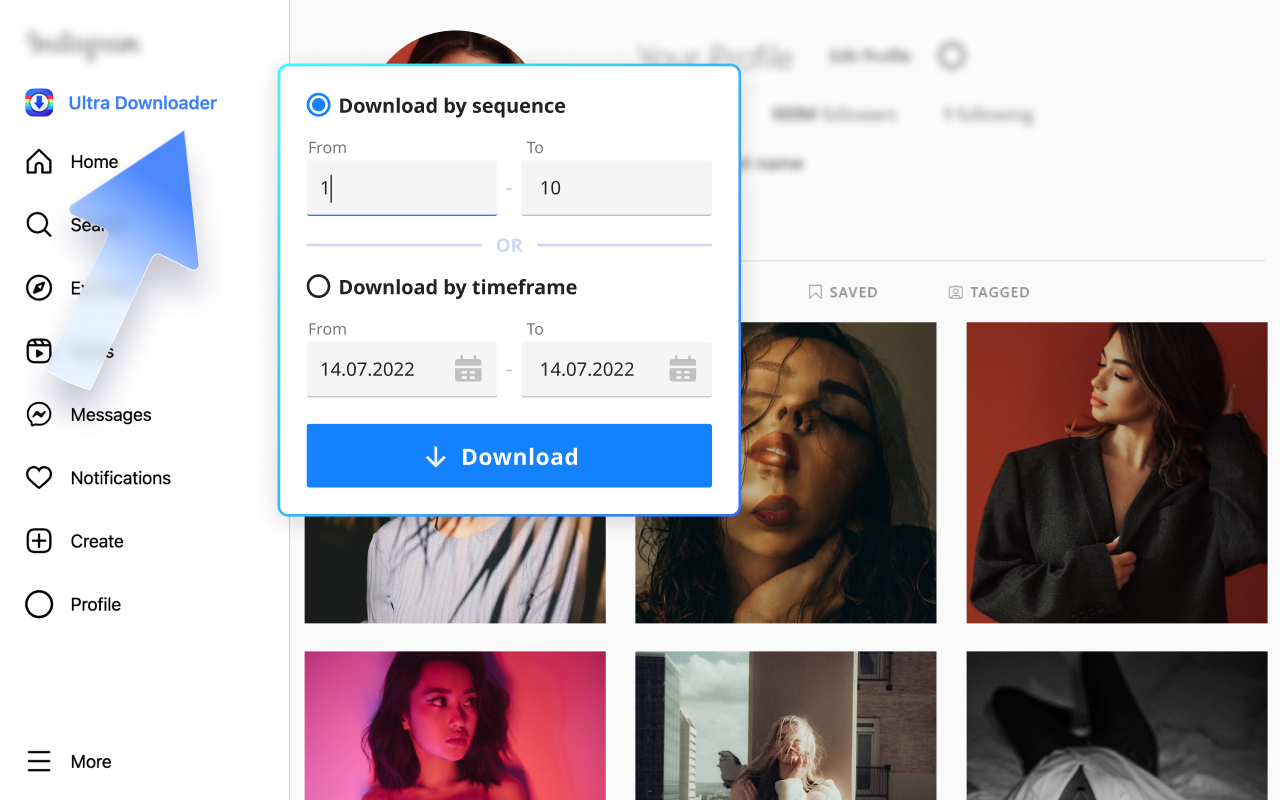This screenshot has height=800, width=1280.
Task: Open the To date calendar picker
Action: (683, 369)
